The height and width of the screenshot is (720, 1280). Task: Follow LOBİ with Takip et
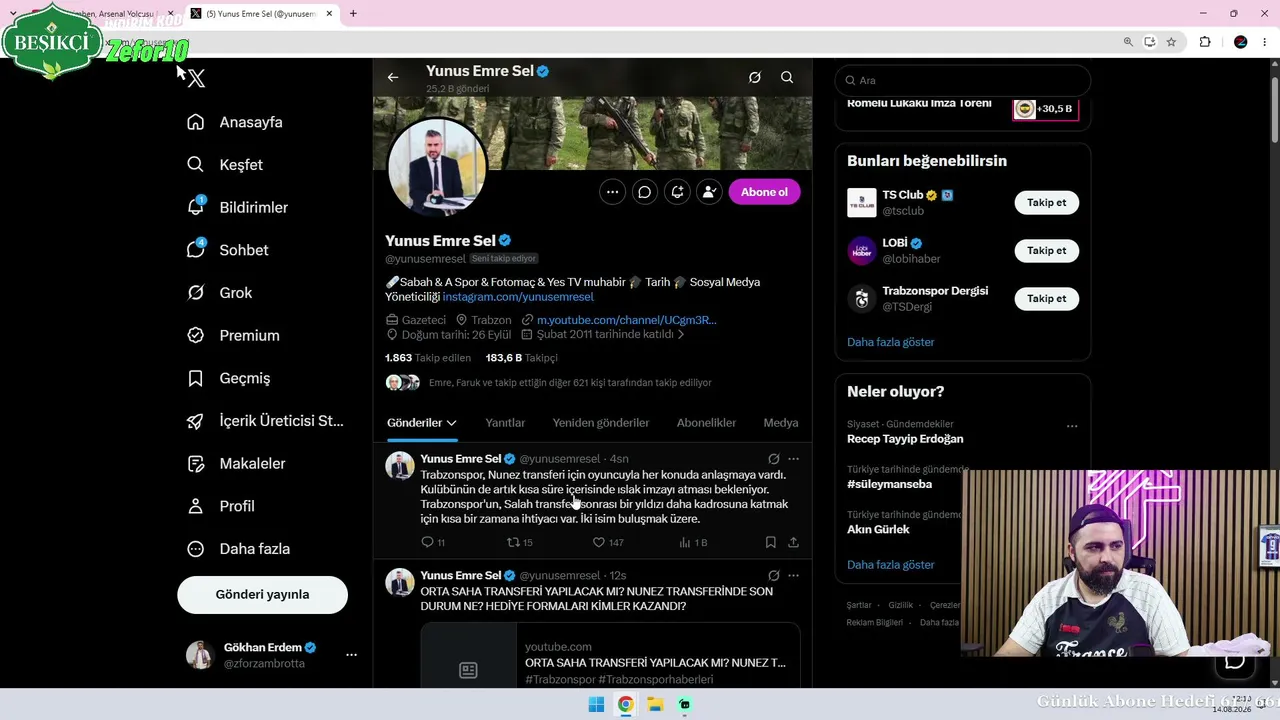(x=1047, y=251)
